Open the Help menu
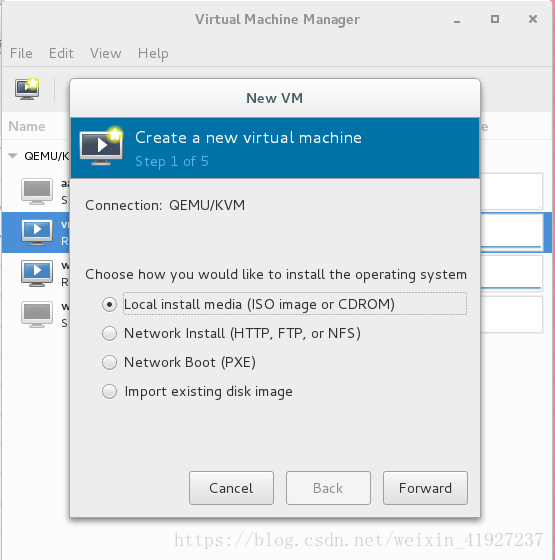555x560 pixels. [x=153, y=54]
